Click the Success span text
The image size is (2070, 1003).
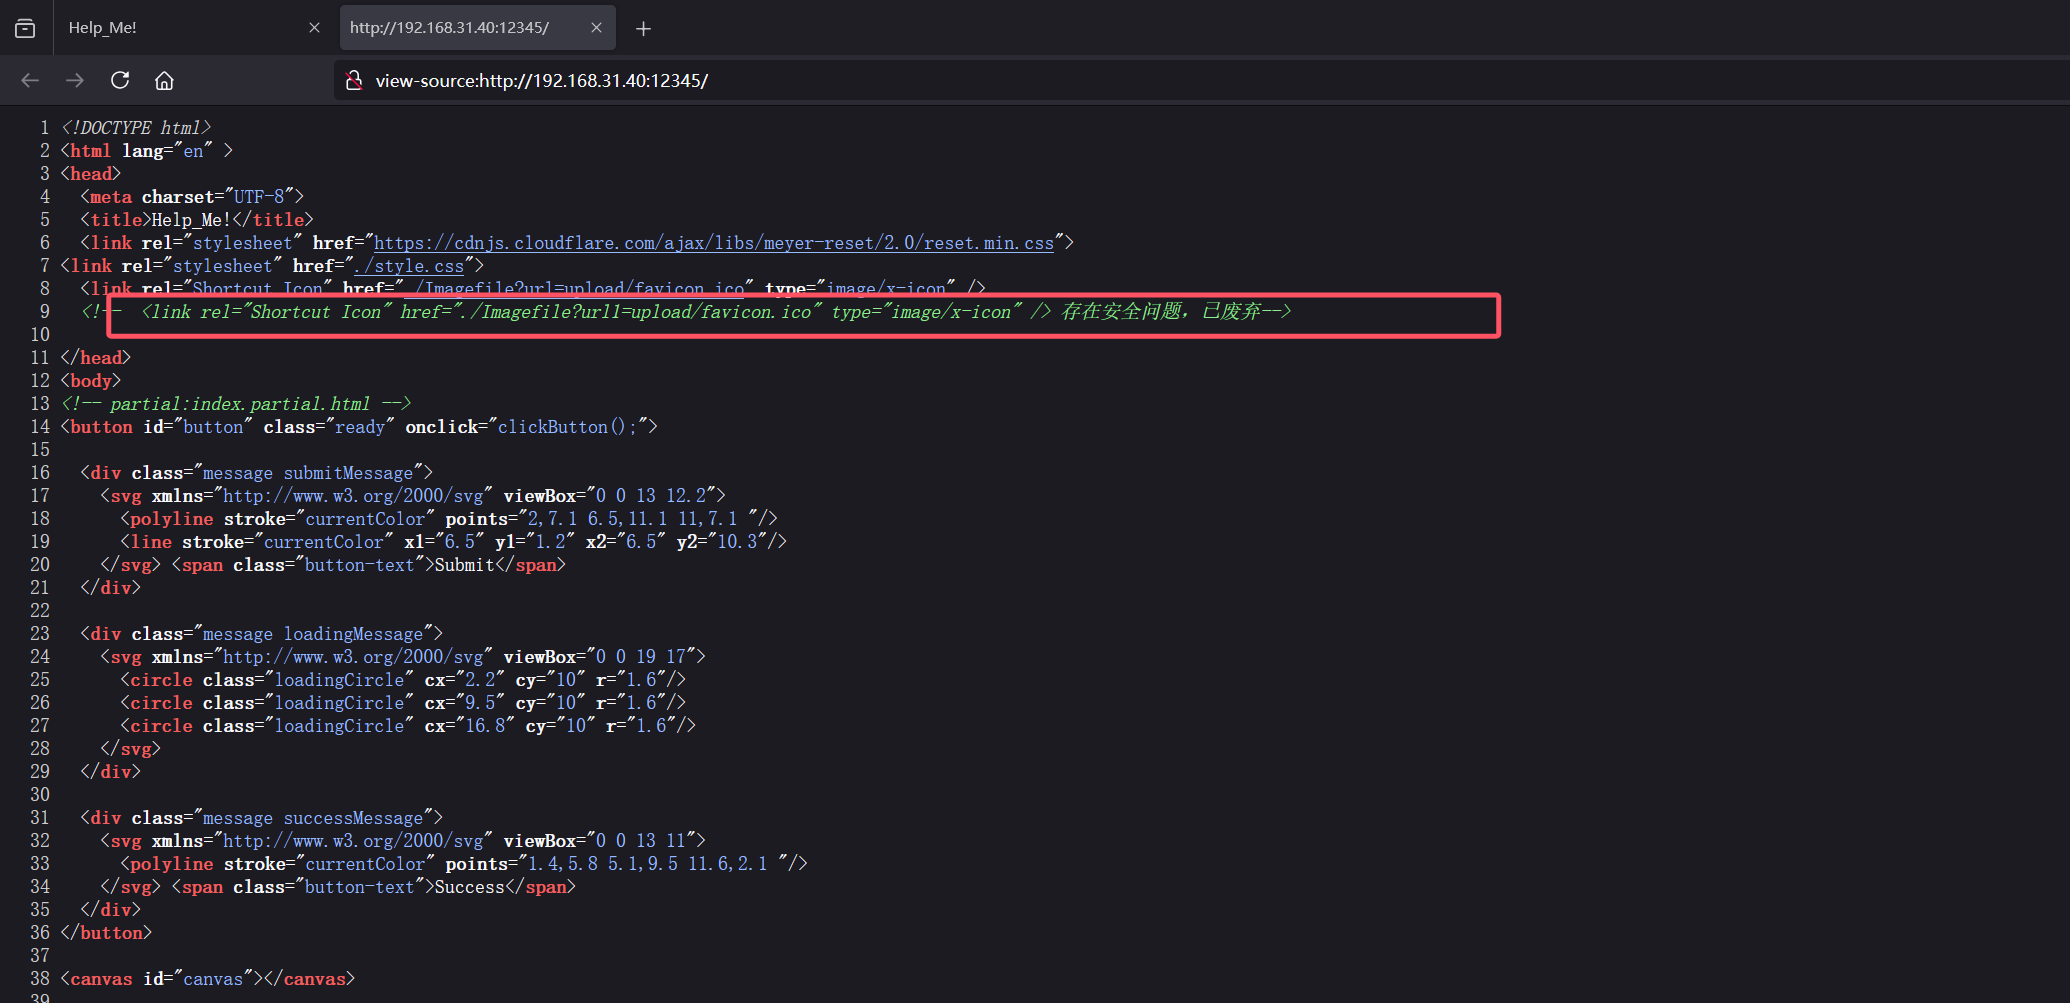[469, 887]
